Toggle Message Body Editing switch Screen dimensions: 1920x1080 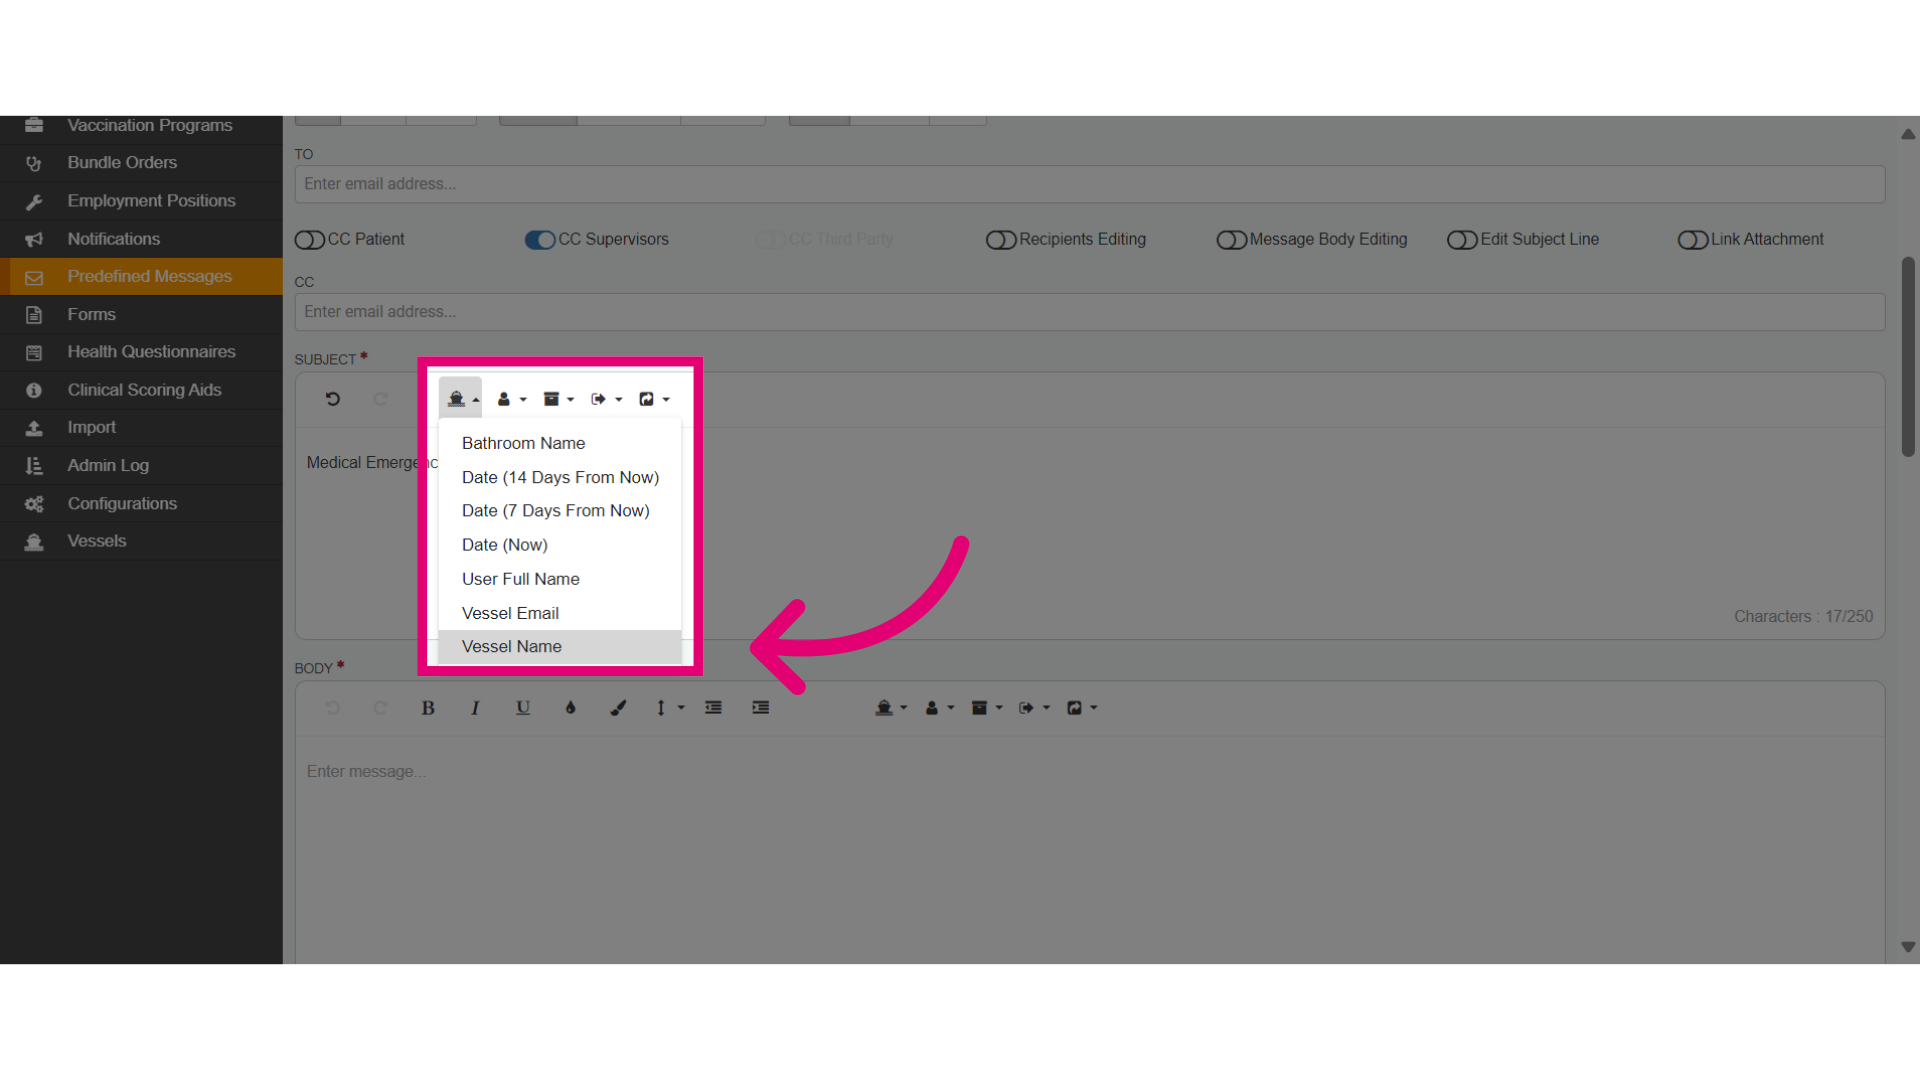(x=1231, y=240)
